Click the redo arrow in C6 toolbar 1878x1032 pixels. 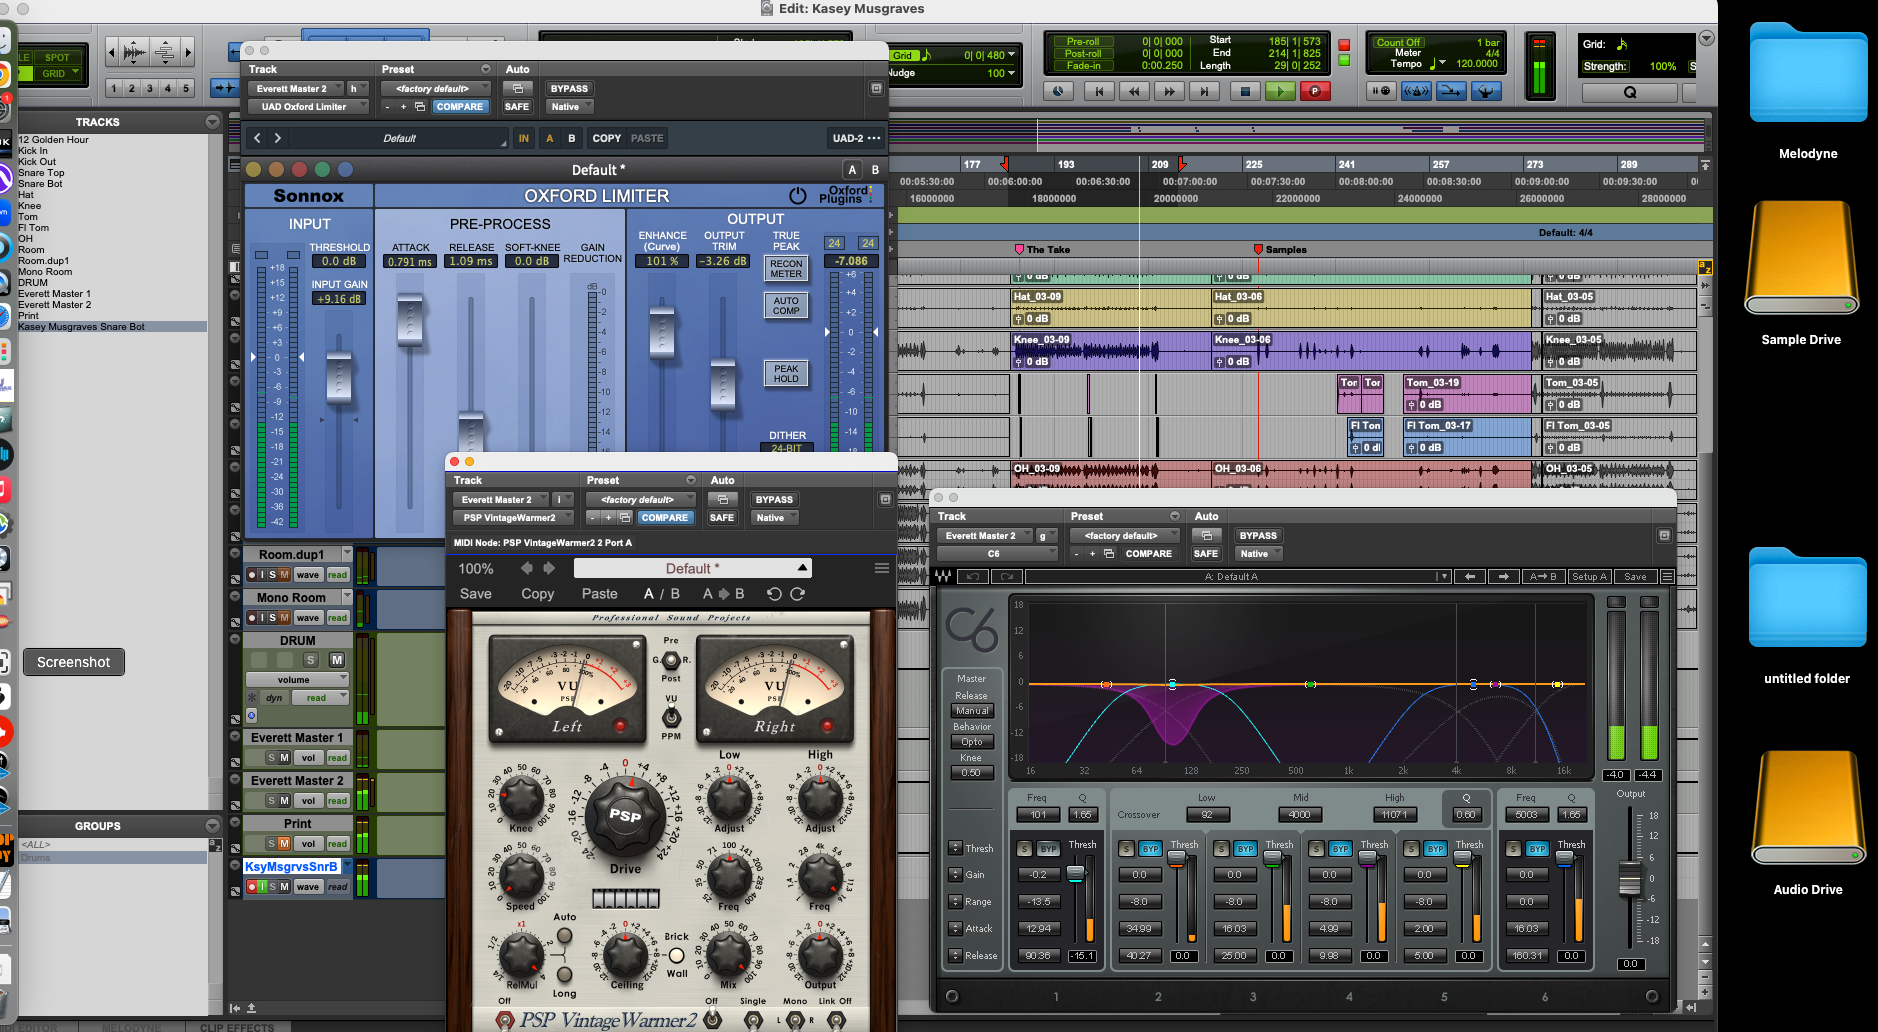click(x=1007, y=576)
